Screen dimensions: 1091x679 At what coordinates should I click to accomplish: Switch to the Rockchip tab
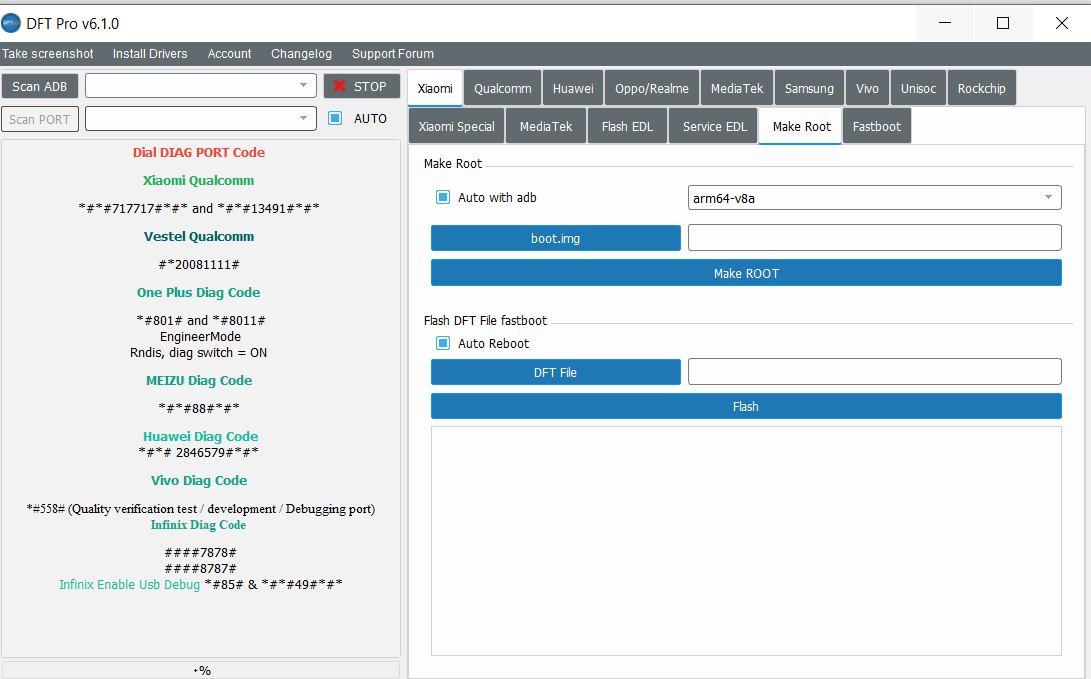(x=981, y=88)
